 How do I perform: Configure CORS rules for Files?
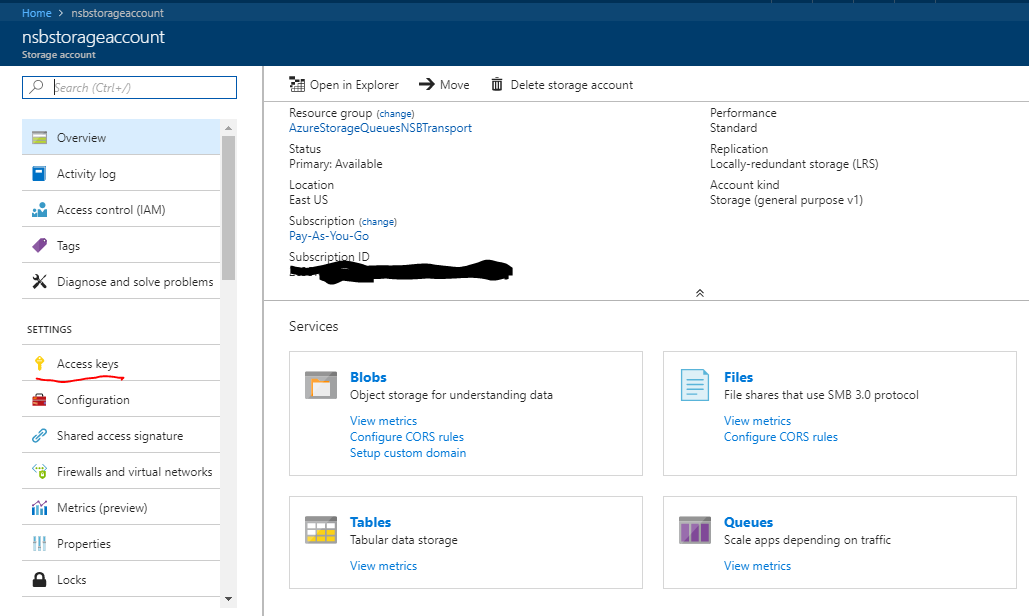click(781, 437)
